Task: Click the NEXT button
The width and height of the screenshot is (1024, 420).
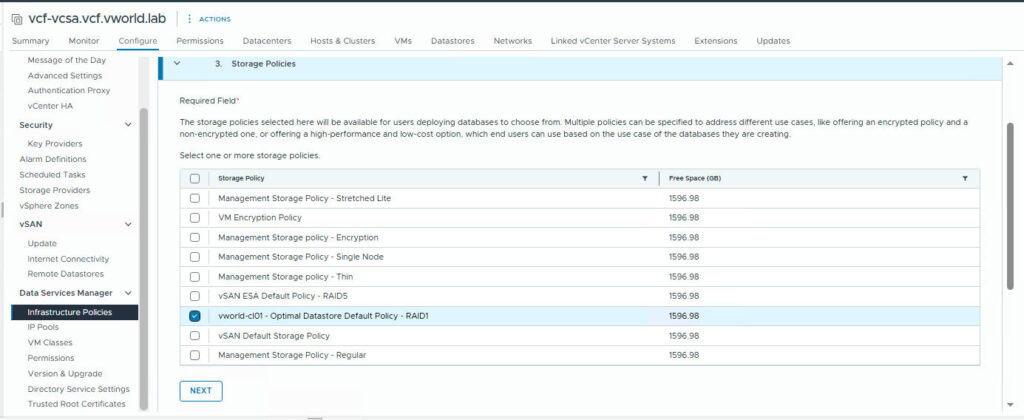Action: tap(201, 391)
